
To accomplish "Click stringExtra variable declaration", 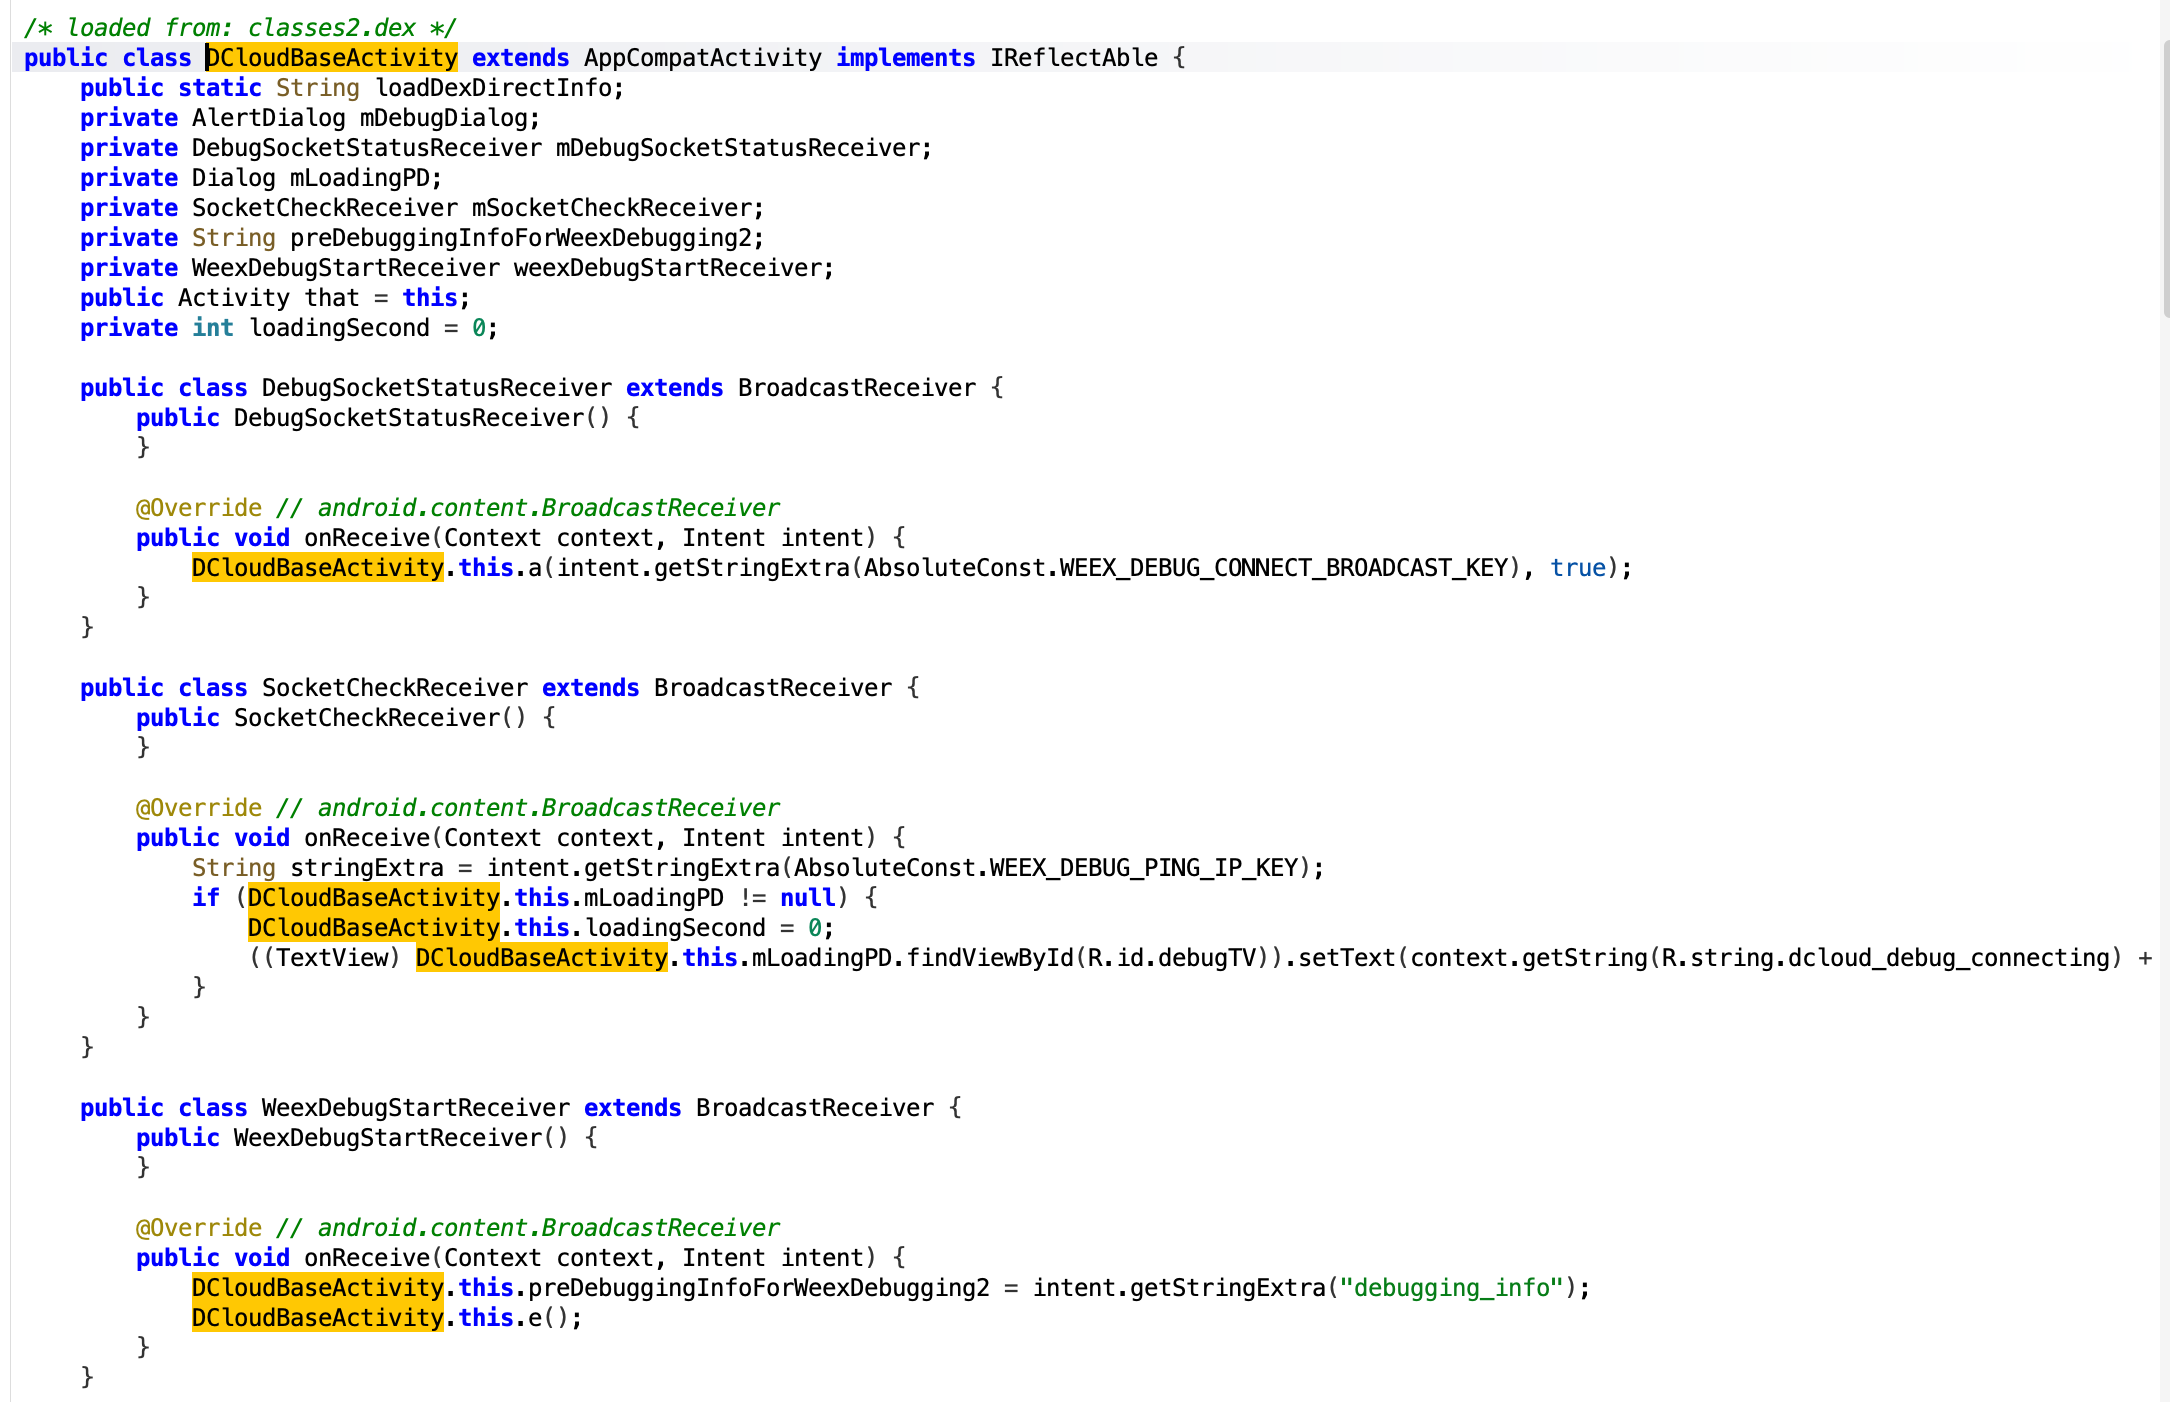I will click(x=366, y=868).
